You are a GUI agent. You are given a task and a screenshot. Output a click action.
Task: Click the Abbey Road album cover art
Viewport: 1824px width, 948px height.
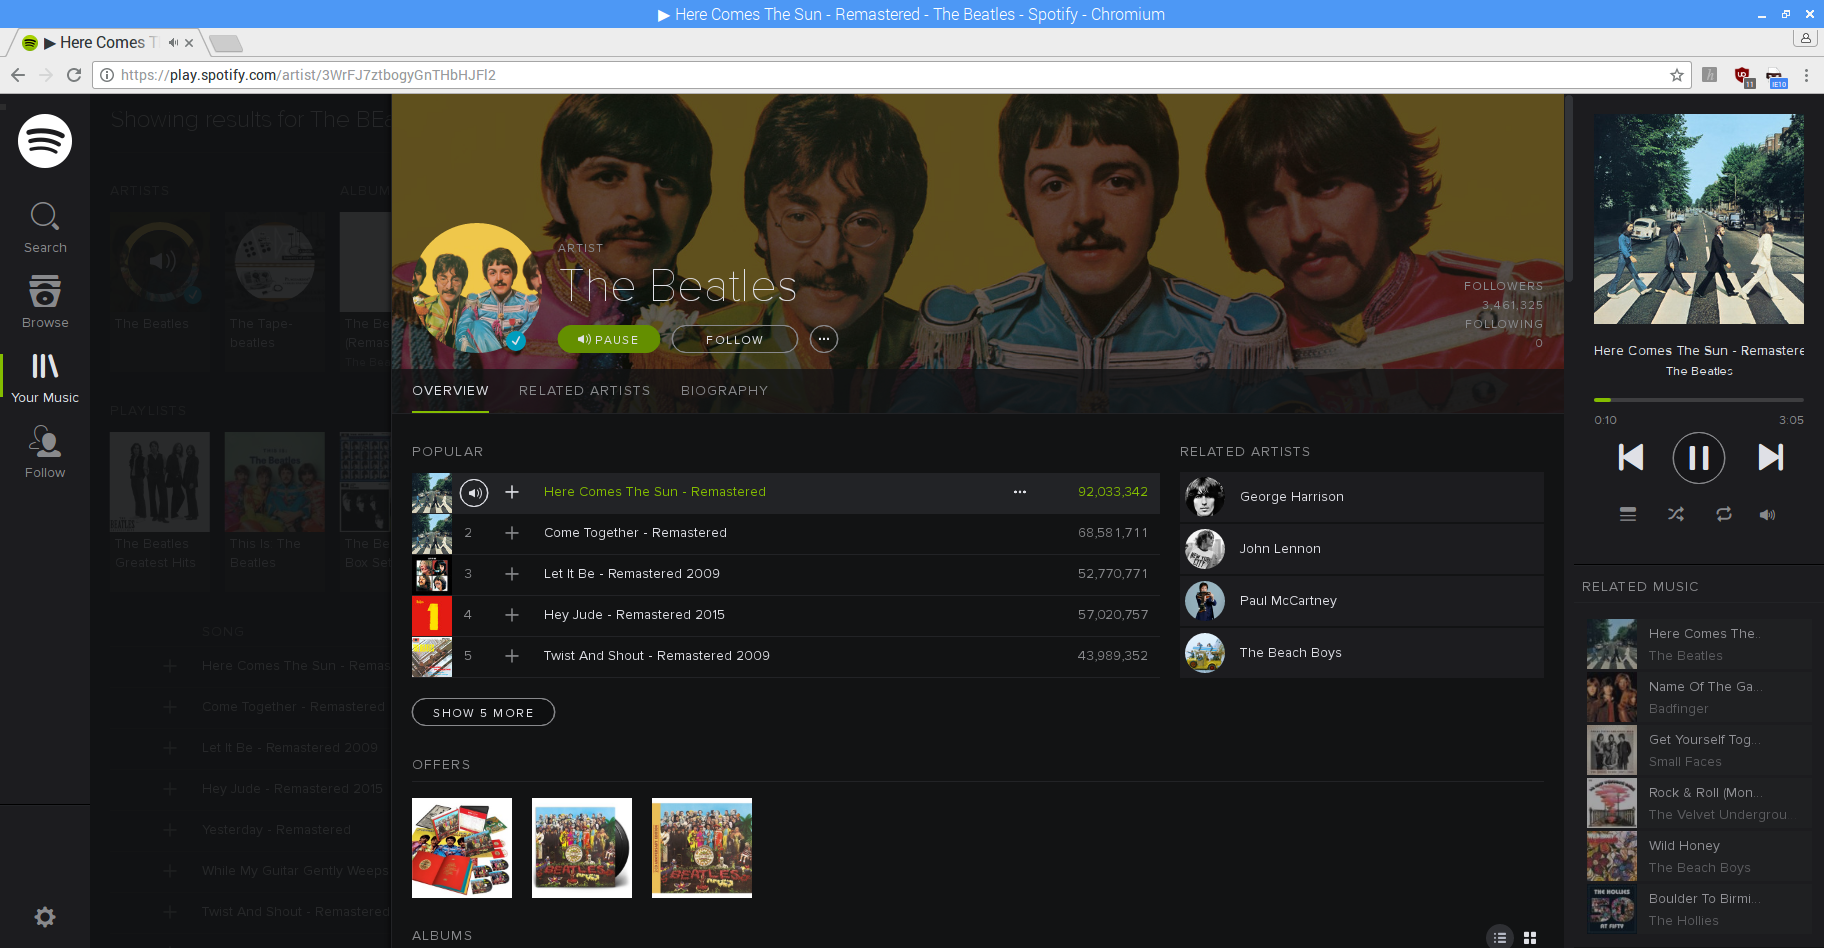pyautogui.click(x=1699, y=219)
